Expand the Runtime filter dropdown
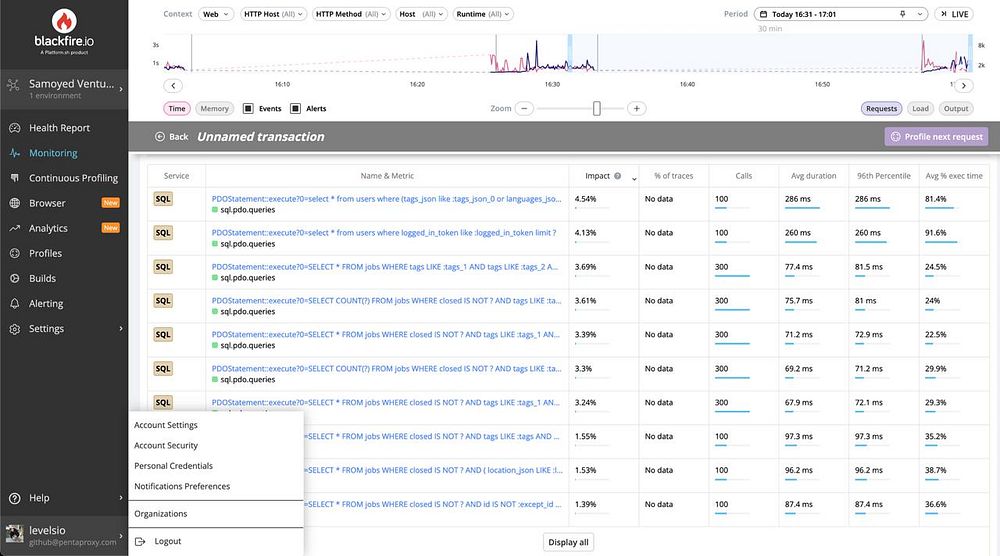1000x556 pixels. tap(483, 14)
